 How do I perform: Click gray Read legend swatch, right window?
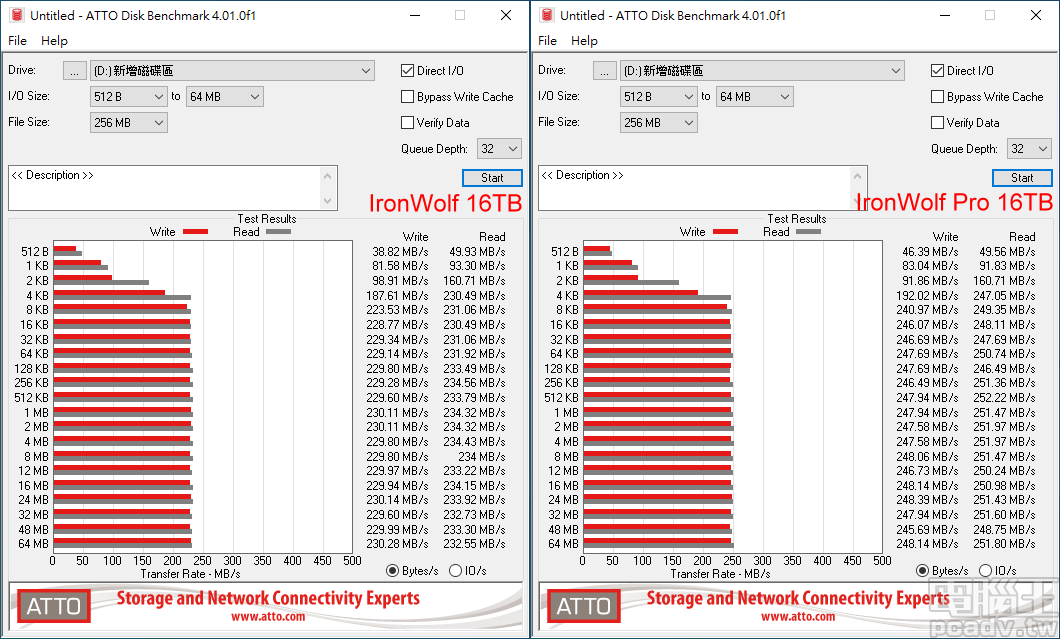pyautogui.click(x=809, y=231)
